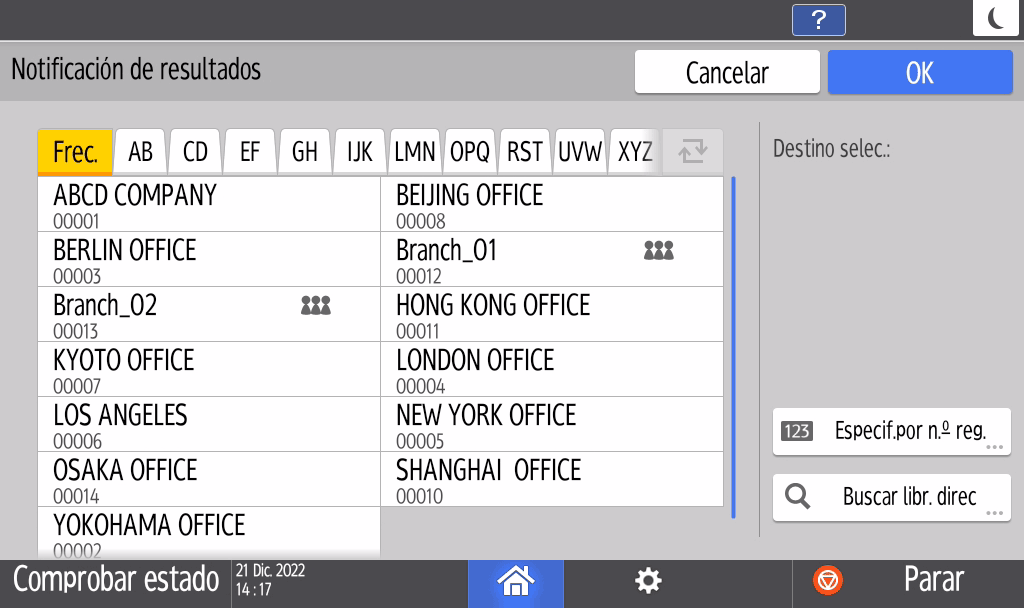Viewport: 1024px width, 608px height.
Task: Open the help question mark icon
Action: 818,19
